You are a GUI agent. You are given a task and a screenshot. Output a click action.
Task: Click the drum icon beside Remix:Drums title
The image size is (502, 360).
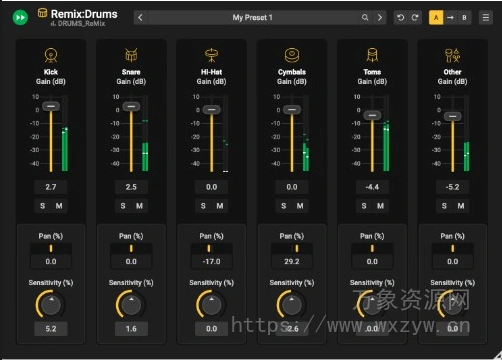42,13
